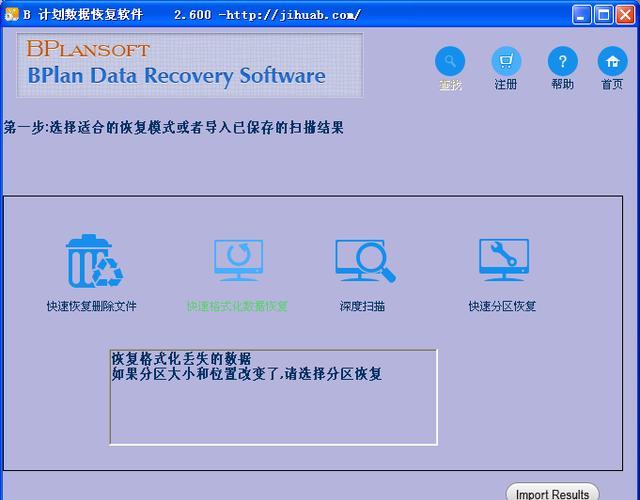Viewport: 640px width, 500px height.
Task: Click the 快速恢复删除文件 label
Action: (91, 306)
